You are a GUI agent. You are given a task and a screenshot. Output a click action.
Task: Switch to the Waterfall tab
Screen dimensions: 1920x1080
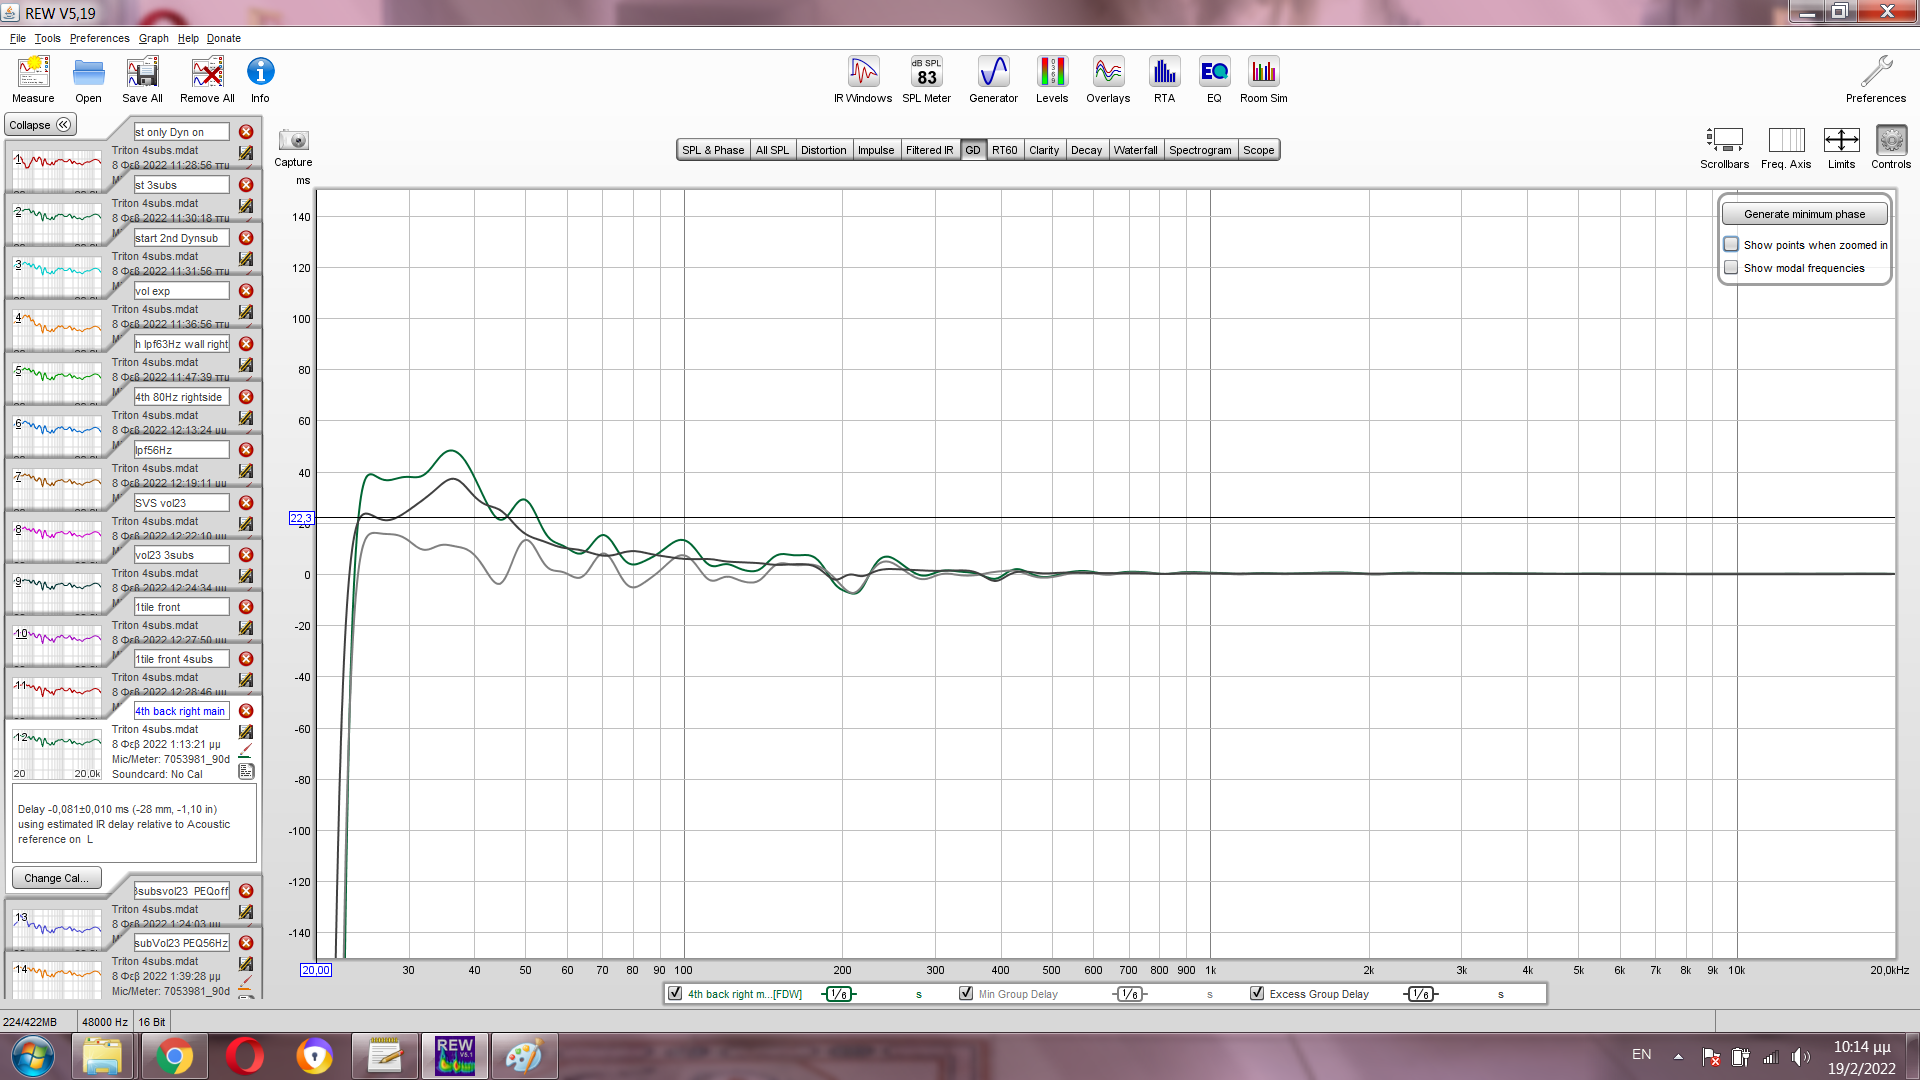(1135, 150)
